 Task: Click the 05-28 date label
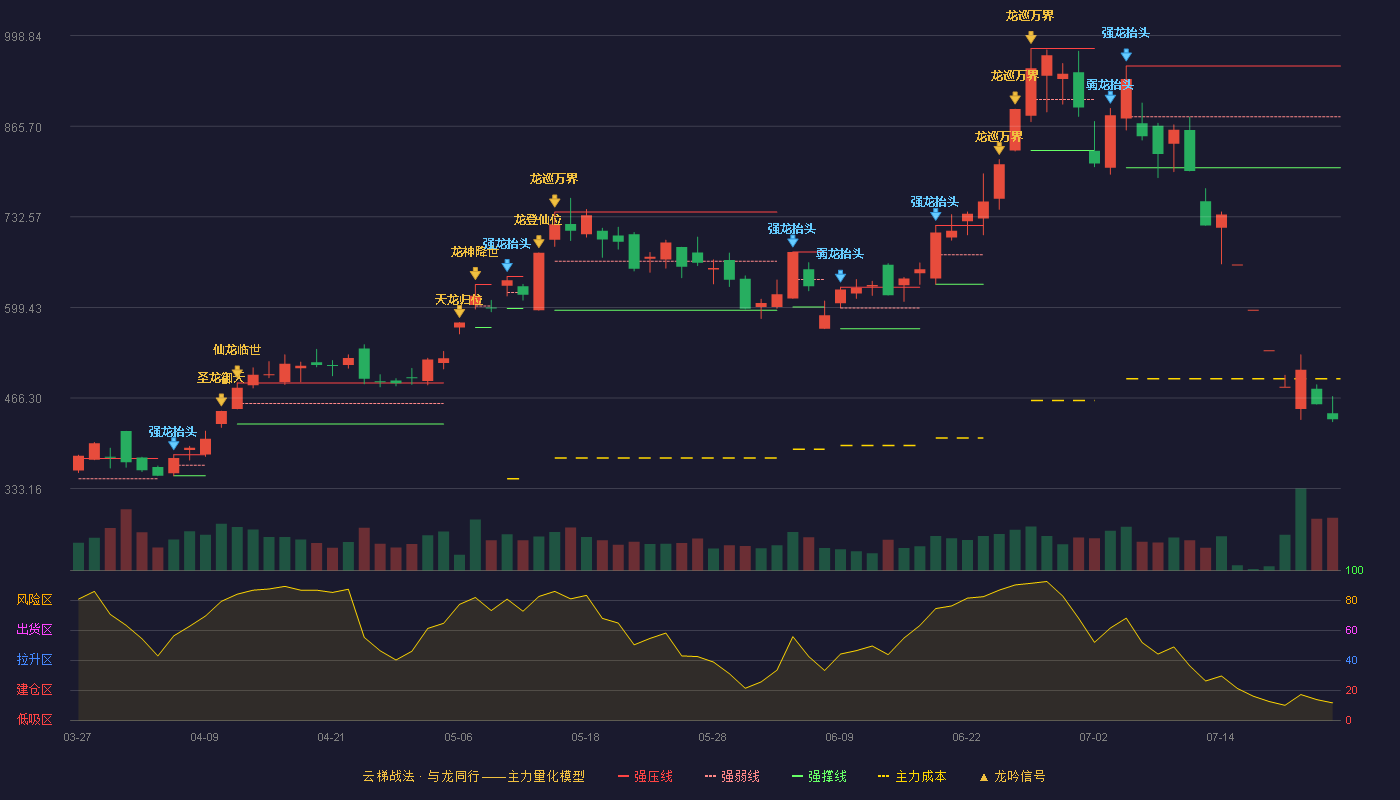[712, 737]
